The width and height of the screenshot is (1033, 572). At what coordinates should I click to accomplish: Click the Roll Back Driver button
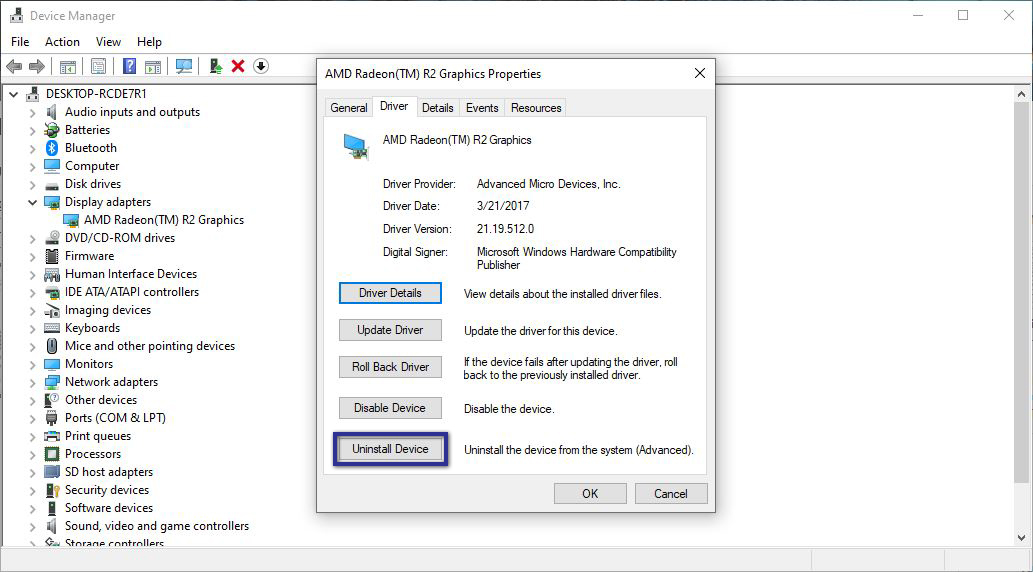(390, 367)
